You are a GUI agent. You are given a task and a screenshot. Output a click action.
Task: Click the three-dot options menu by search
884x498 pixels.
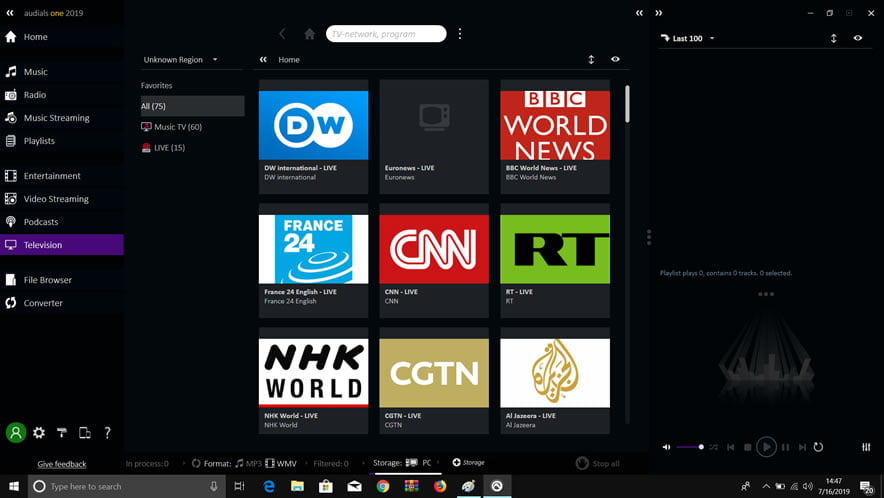click(460, 34)
